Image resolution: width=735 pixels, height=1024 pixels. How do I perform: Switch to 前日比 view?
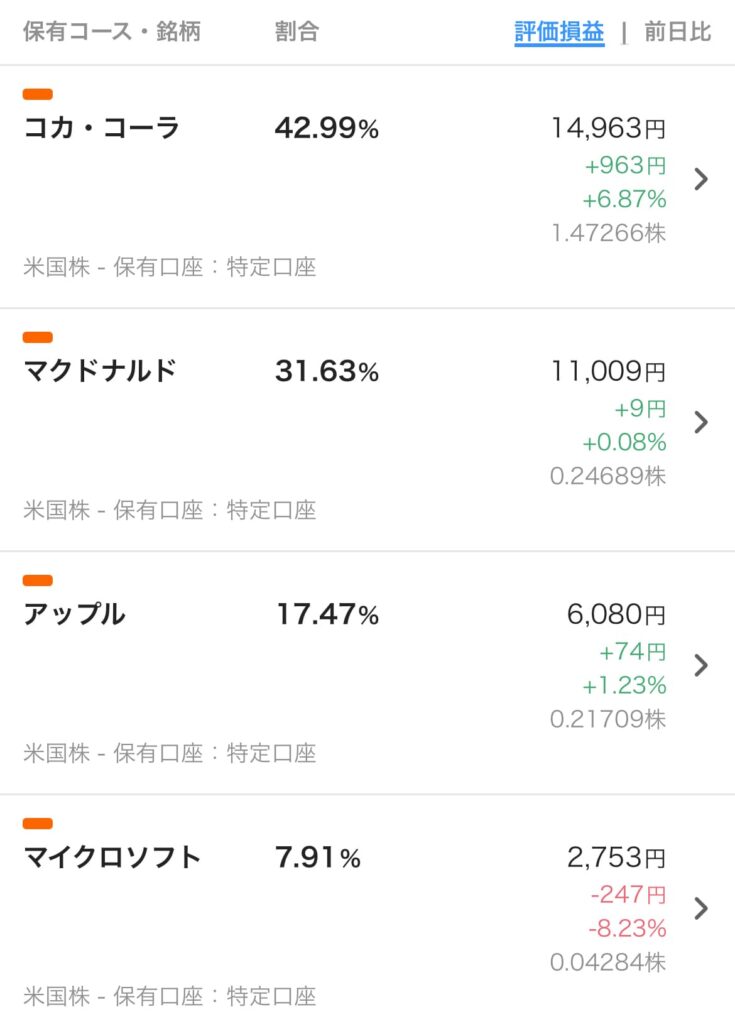tap(678, 31)
